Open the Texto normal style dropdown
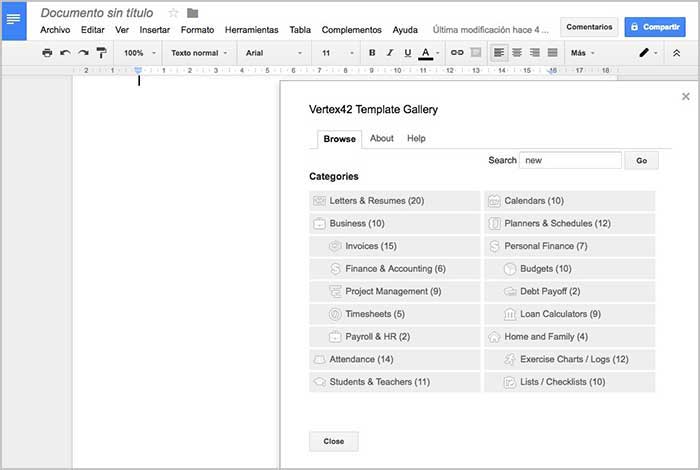The width and height of the screenshot is (700, 470). click(199, 53)
